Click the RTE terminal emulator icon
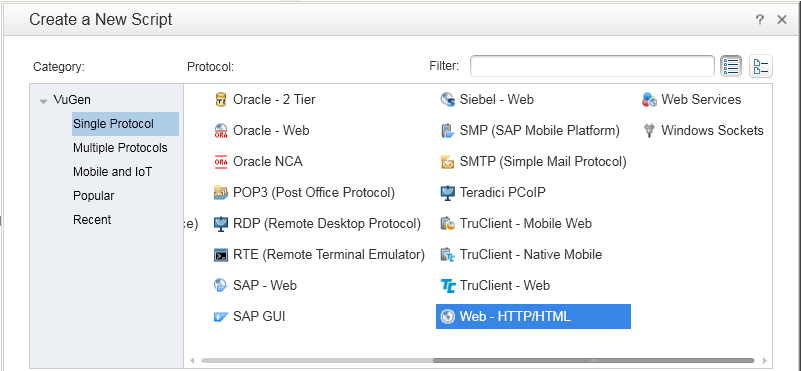801x371 pixels. [x=220, y=254]
